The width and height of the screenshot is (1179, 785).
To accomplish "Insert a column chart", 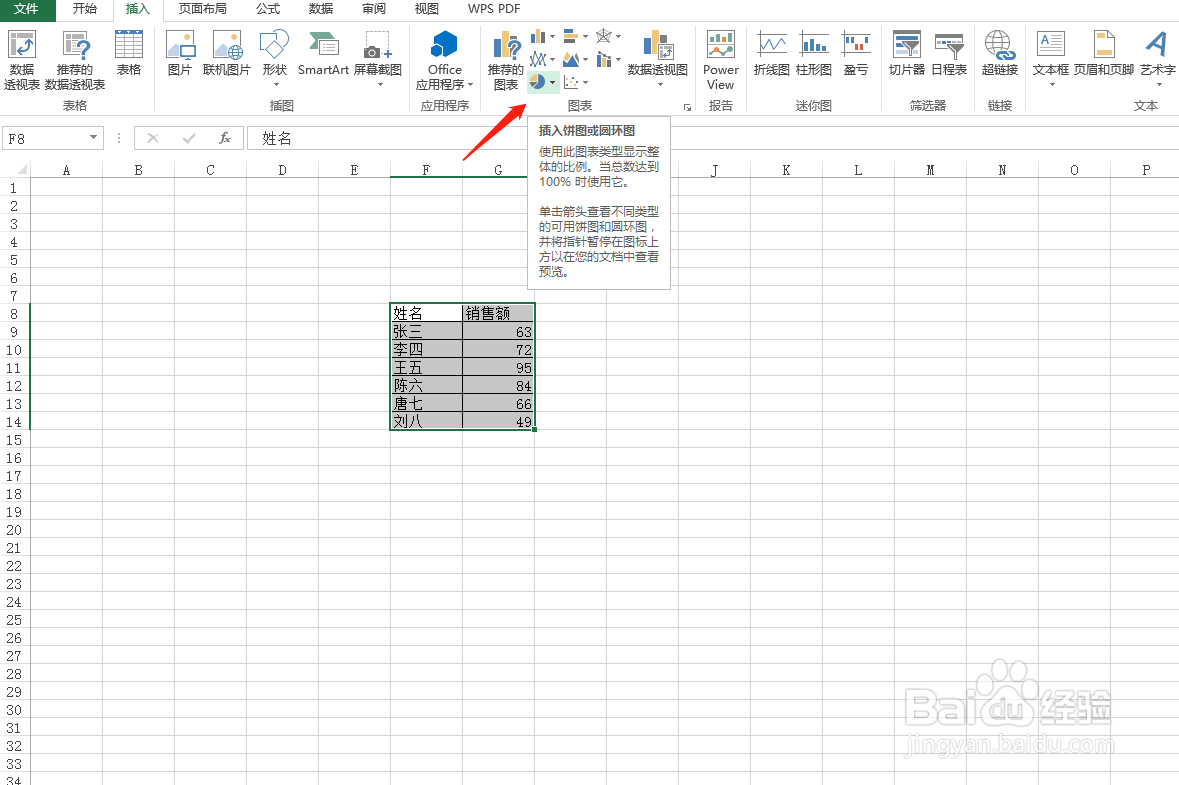I will (x=538, y=36).
